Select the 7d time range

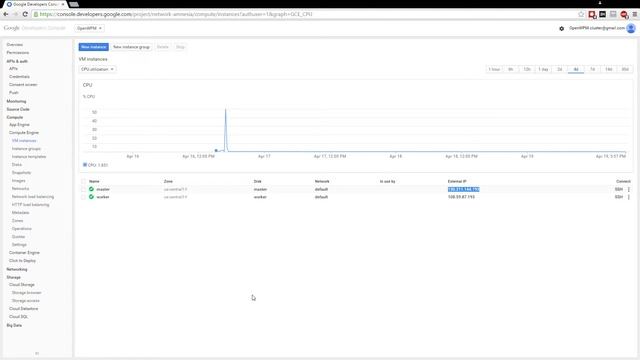(592, 69)
